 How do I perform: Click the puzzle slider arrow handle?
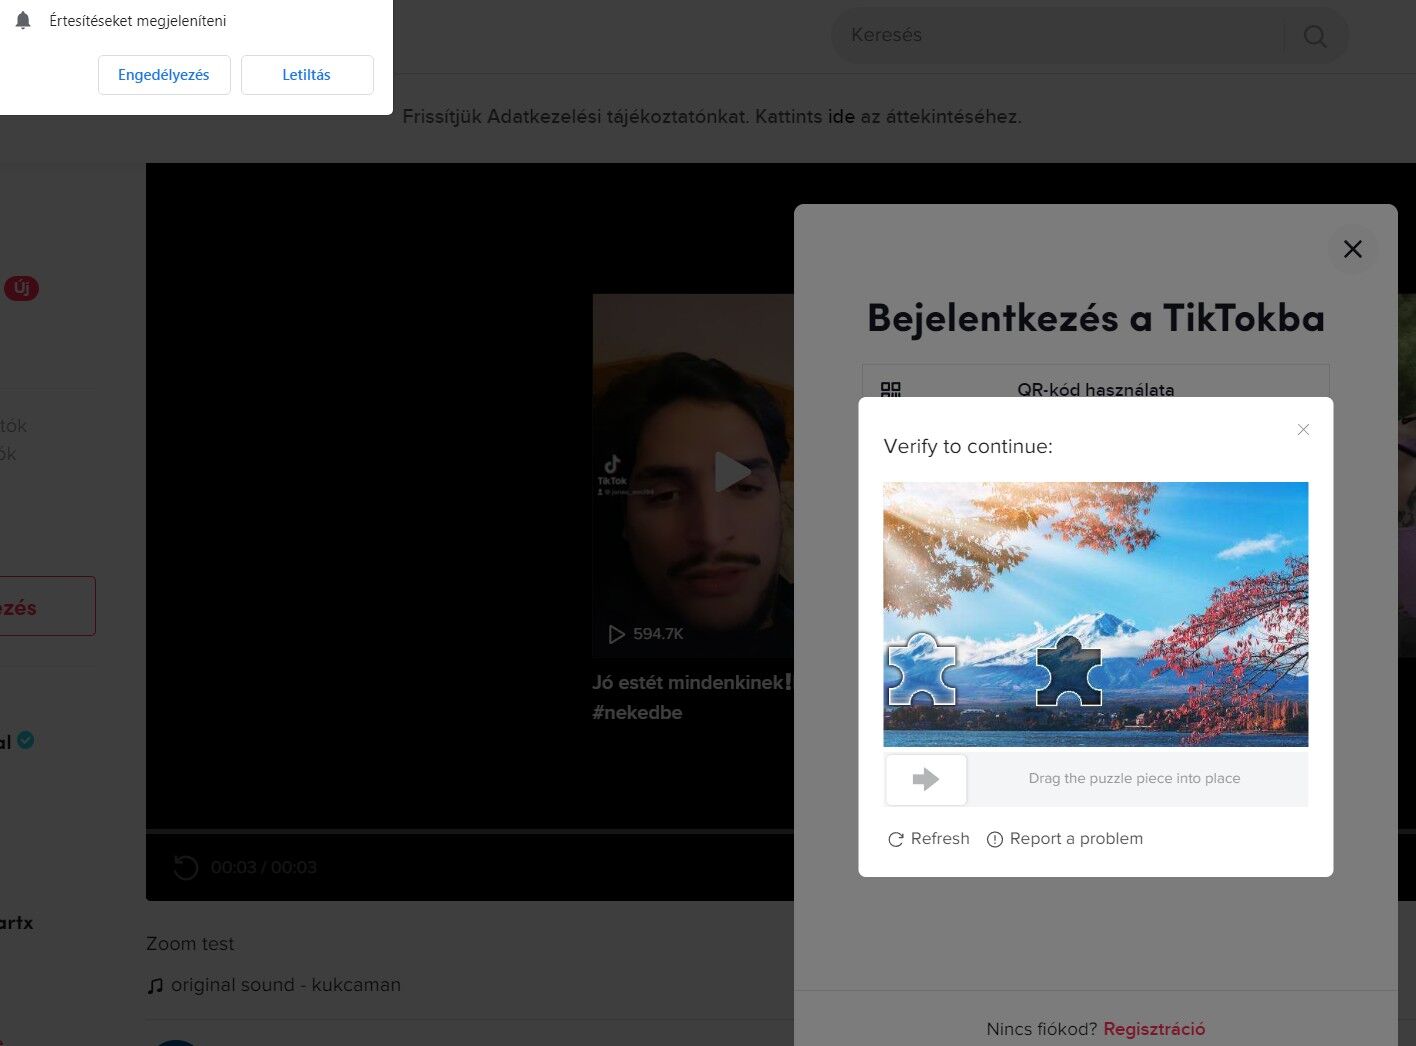(x=926, y=779)
